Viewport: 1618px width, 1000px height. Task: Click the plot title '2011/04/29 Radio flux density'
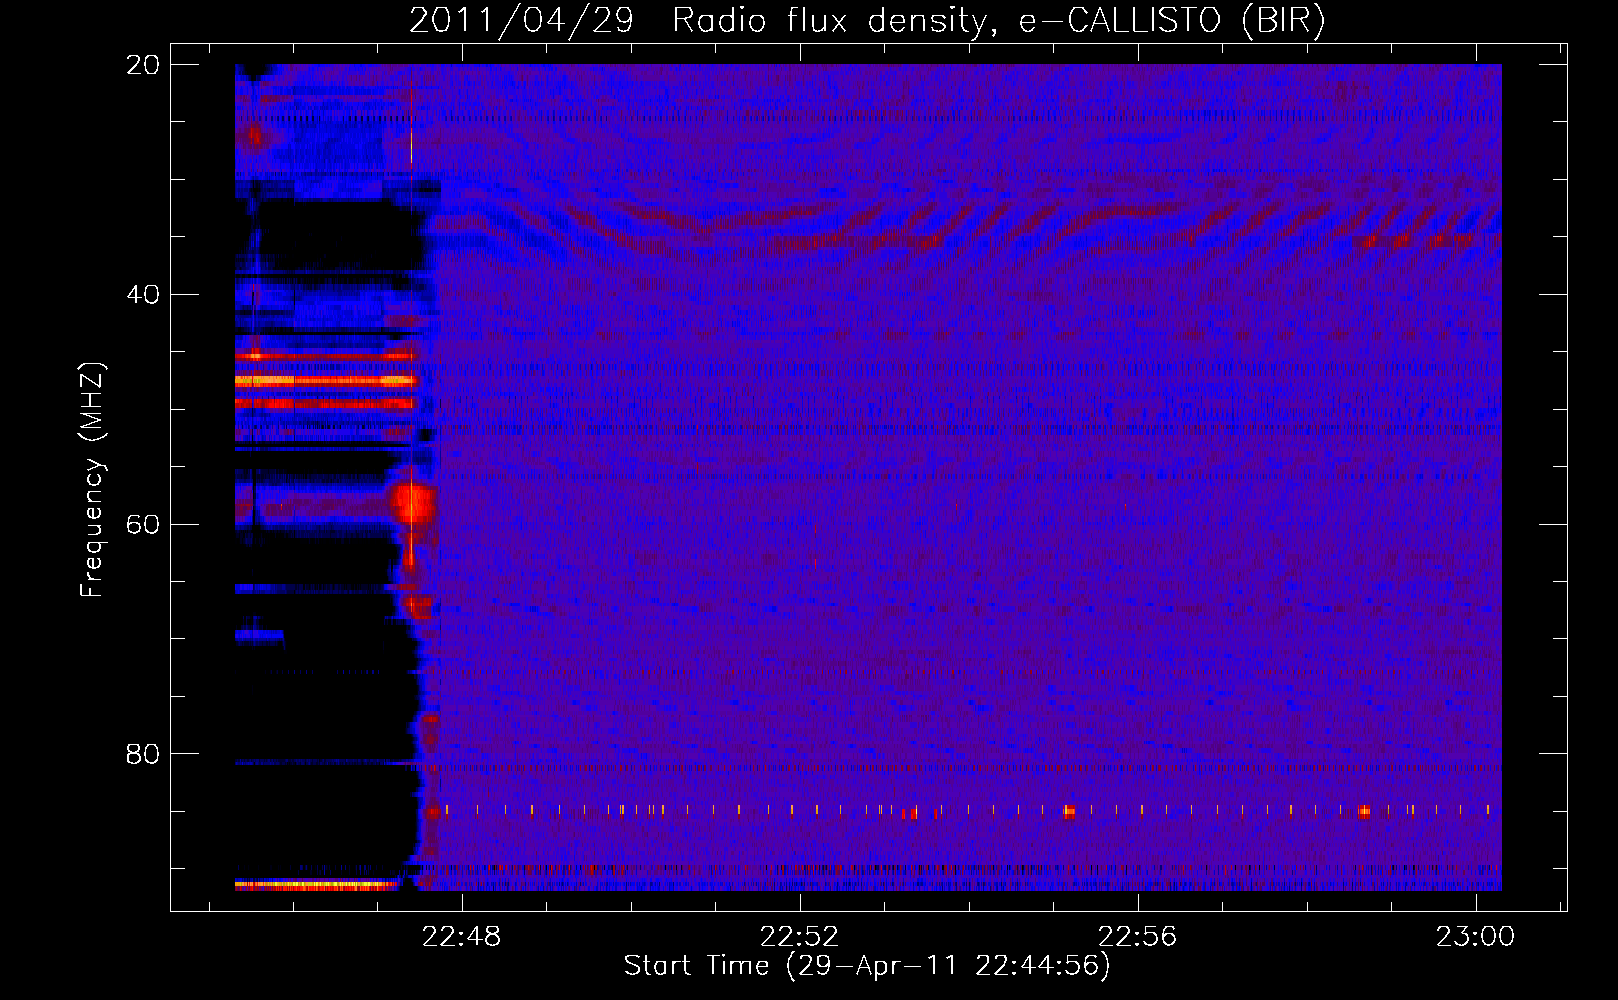(697, 21)
